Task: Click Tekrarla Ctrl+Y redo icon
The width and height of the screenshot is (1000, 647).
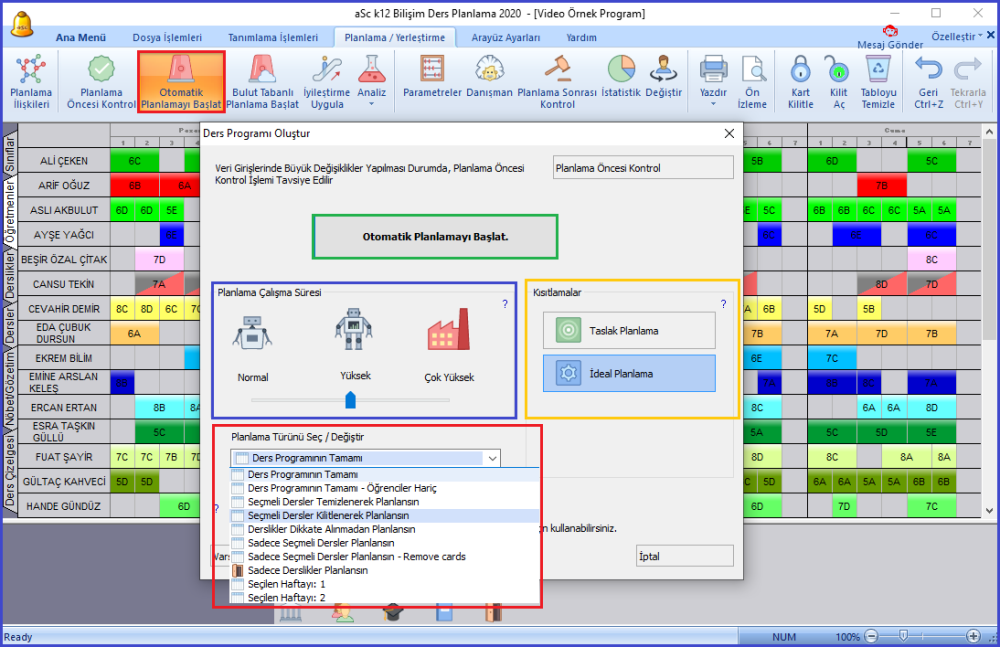Action: (968, 82)
